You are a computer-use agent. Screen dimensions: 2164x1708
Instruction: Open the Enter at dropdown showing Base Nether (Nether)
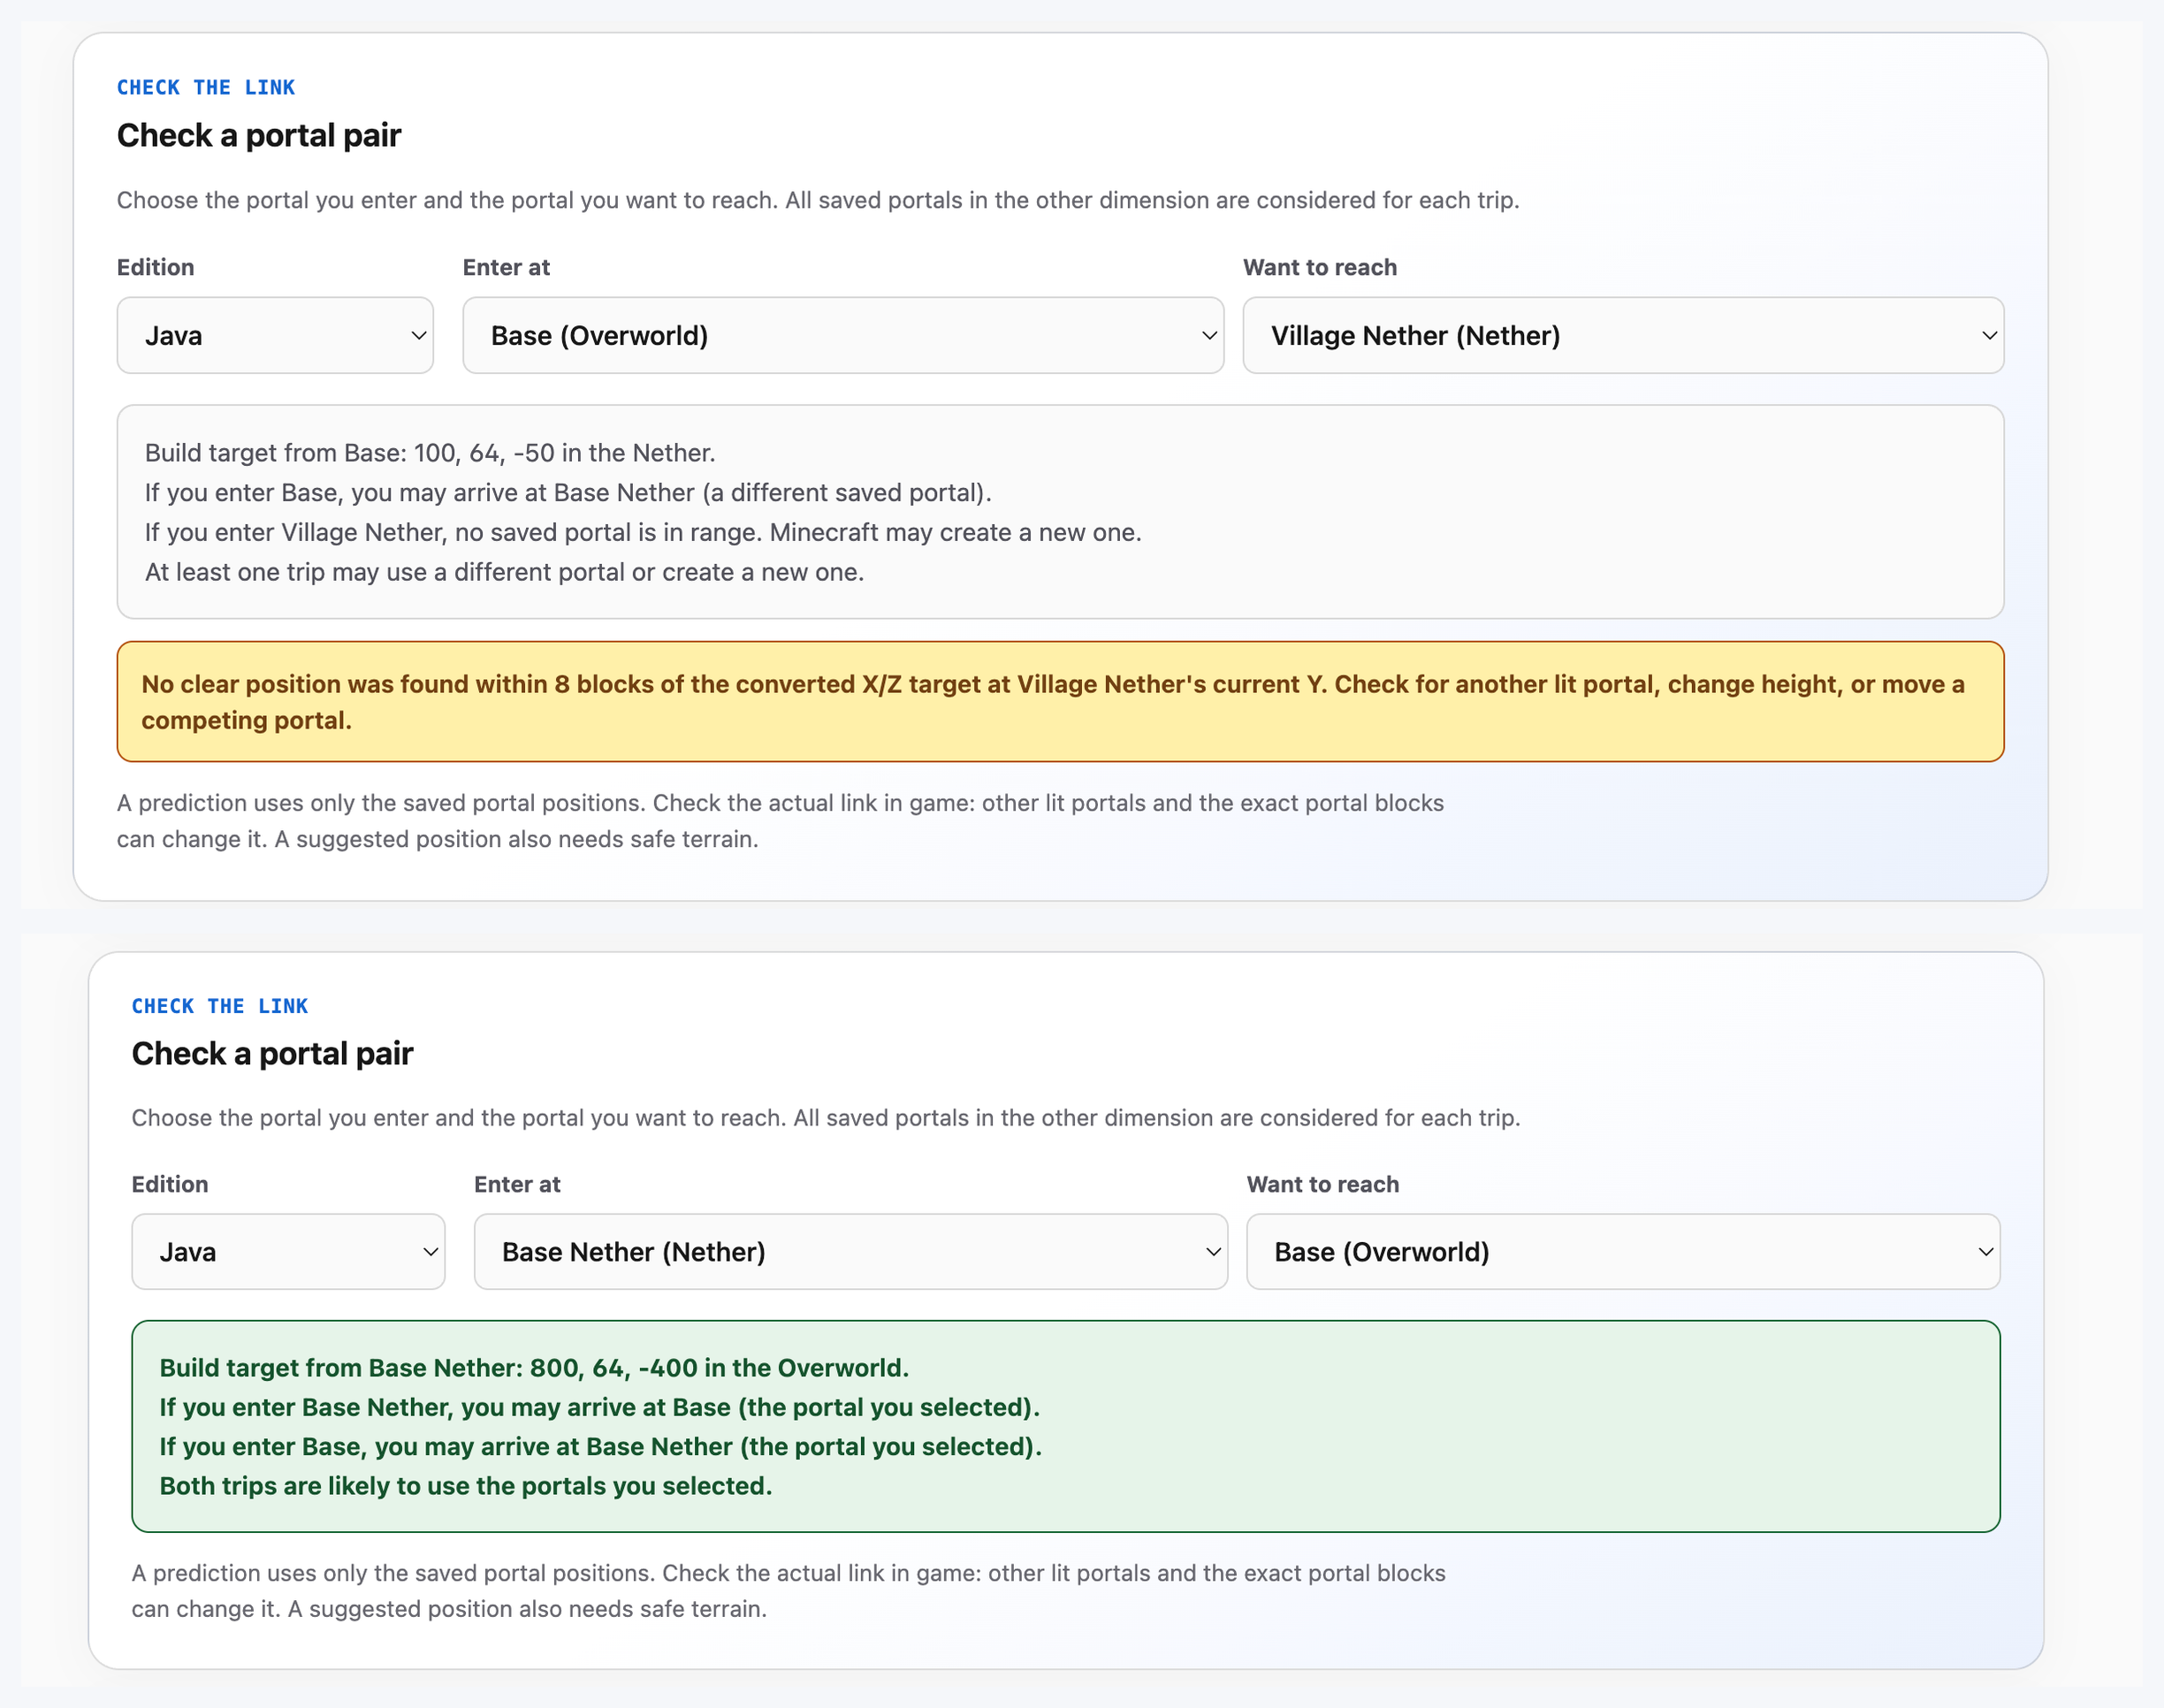tap(850, 1251)
